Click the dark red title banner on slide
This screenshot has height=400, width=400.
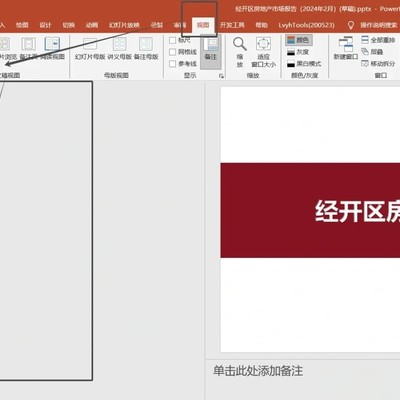[310, 210]
